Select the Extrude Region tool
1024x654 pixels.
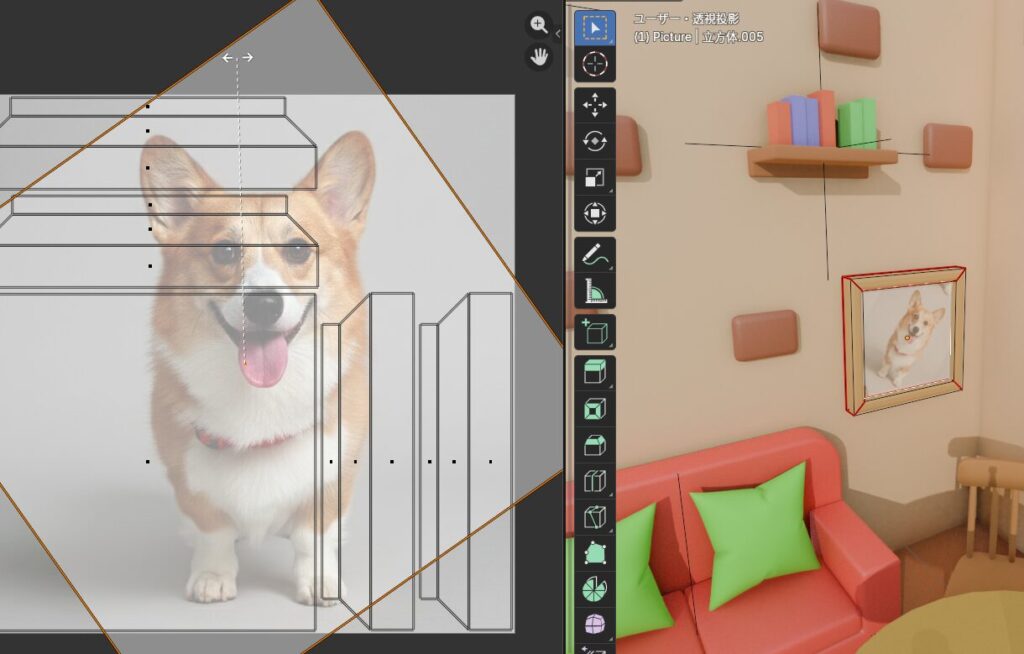(595, 372)
